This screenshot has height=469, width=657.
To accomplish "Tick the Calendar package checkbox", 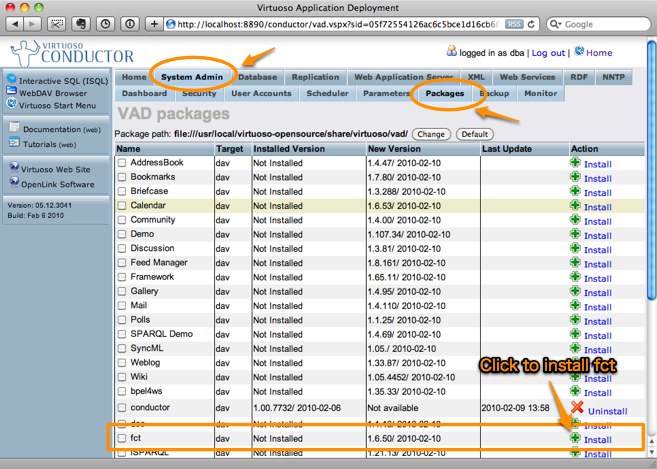I will 122,205.
